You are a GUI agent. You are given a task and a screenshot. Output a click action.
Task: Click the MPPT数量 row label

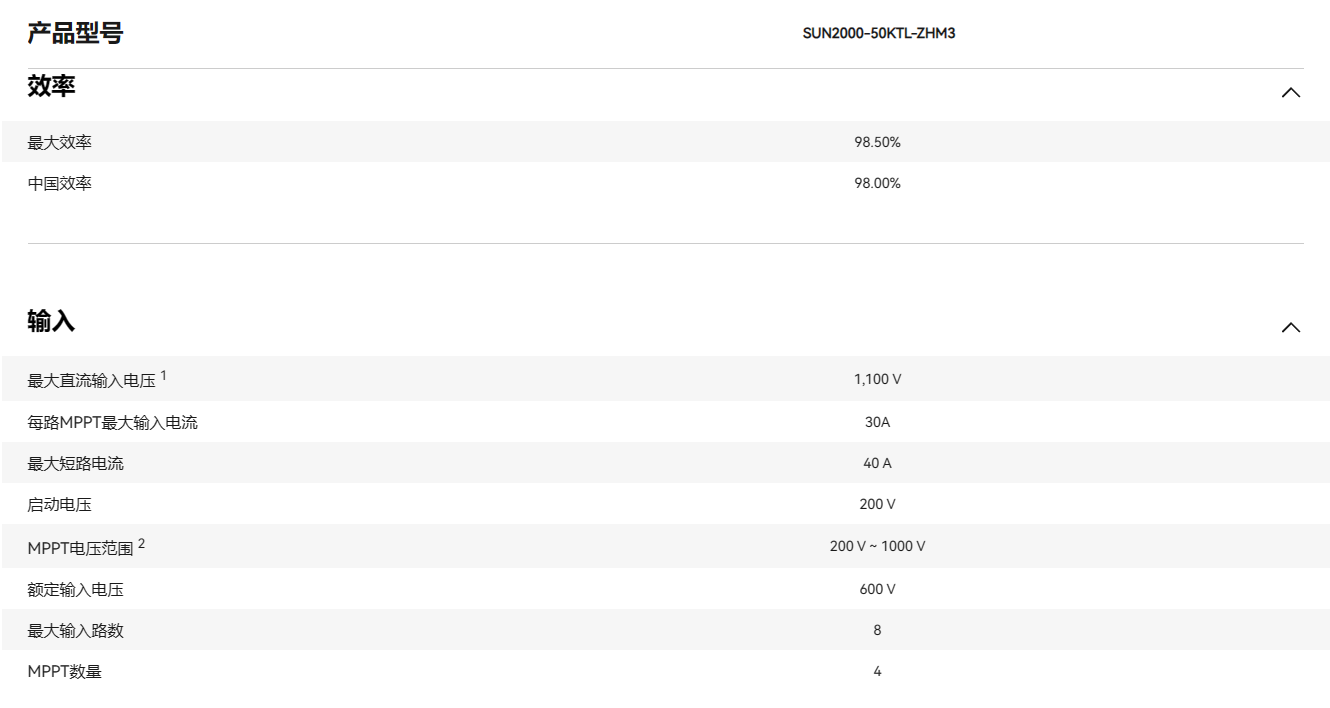(65, 672)
